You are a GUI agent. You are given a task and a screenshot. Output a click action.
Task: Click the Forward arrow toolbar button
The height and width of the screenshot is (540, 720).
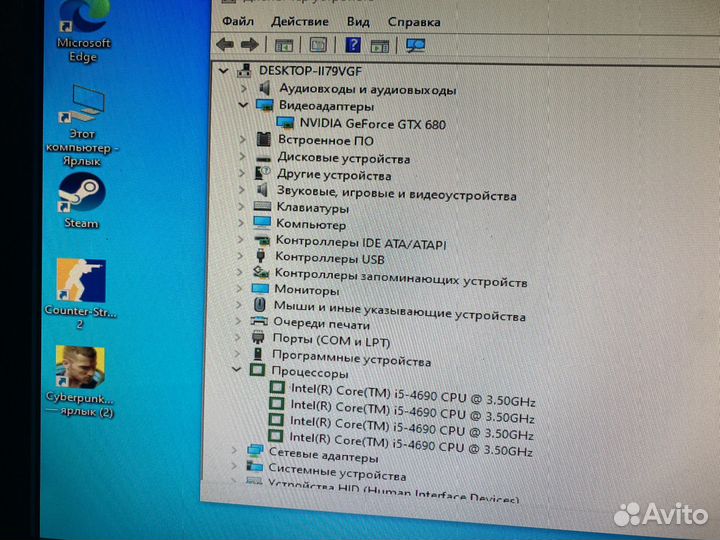pos(249,45)
